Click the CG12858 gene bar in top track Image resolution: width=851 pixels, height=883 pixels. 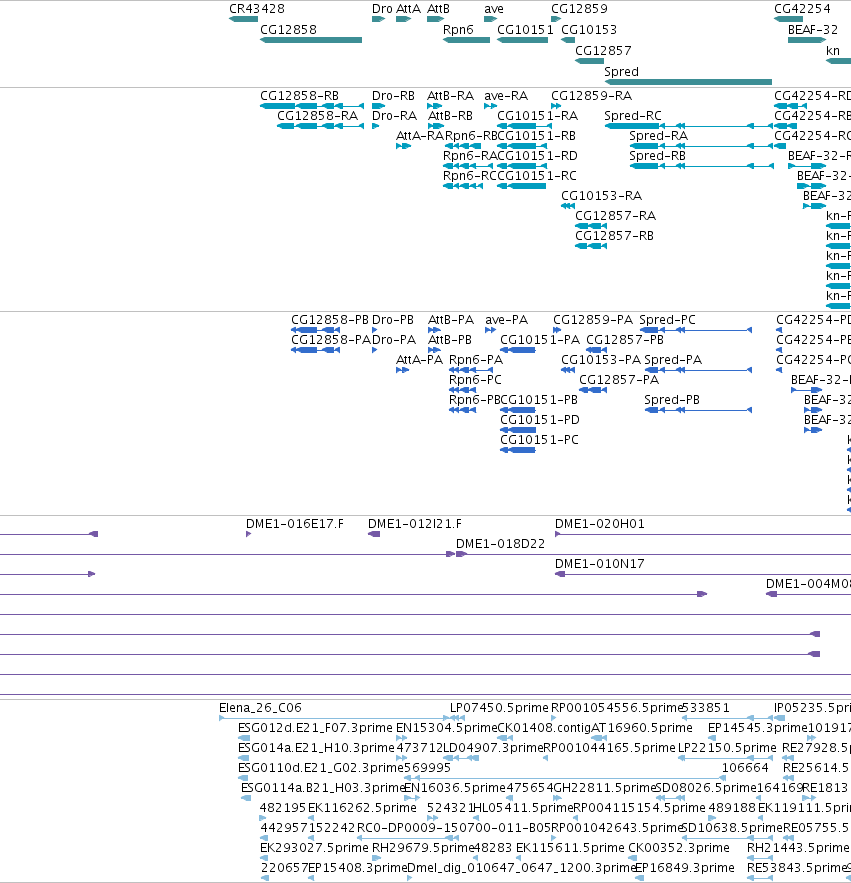[x=311, y=40]
